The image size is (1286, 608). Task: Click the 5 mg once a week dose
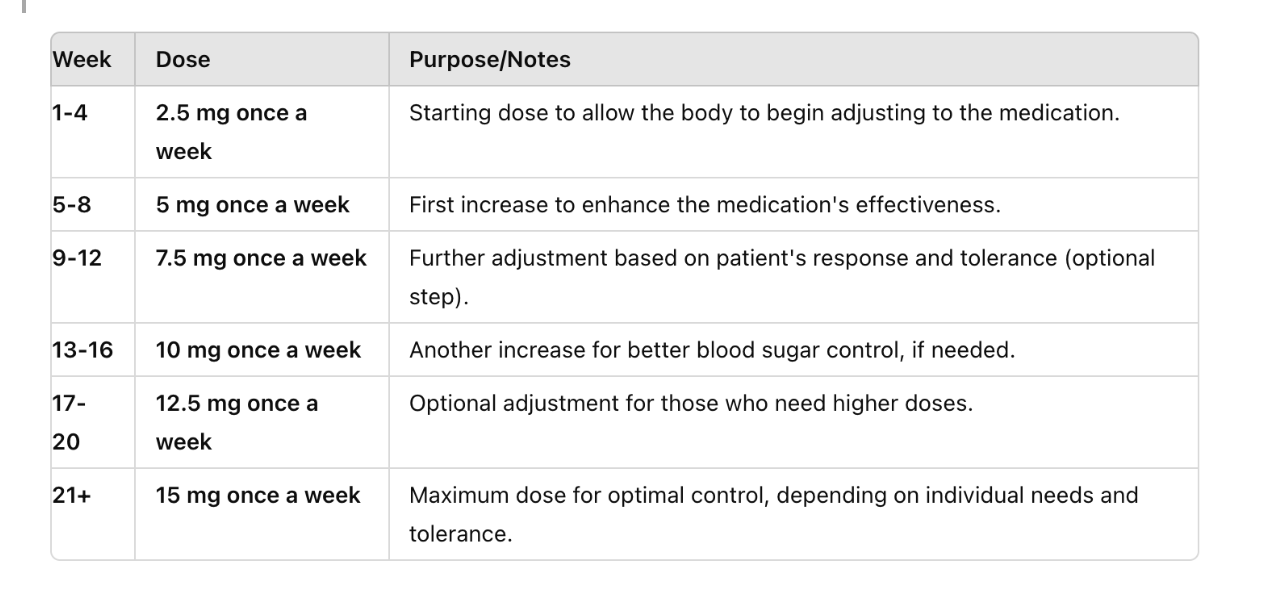click(x=253, y=205)
